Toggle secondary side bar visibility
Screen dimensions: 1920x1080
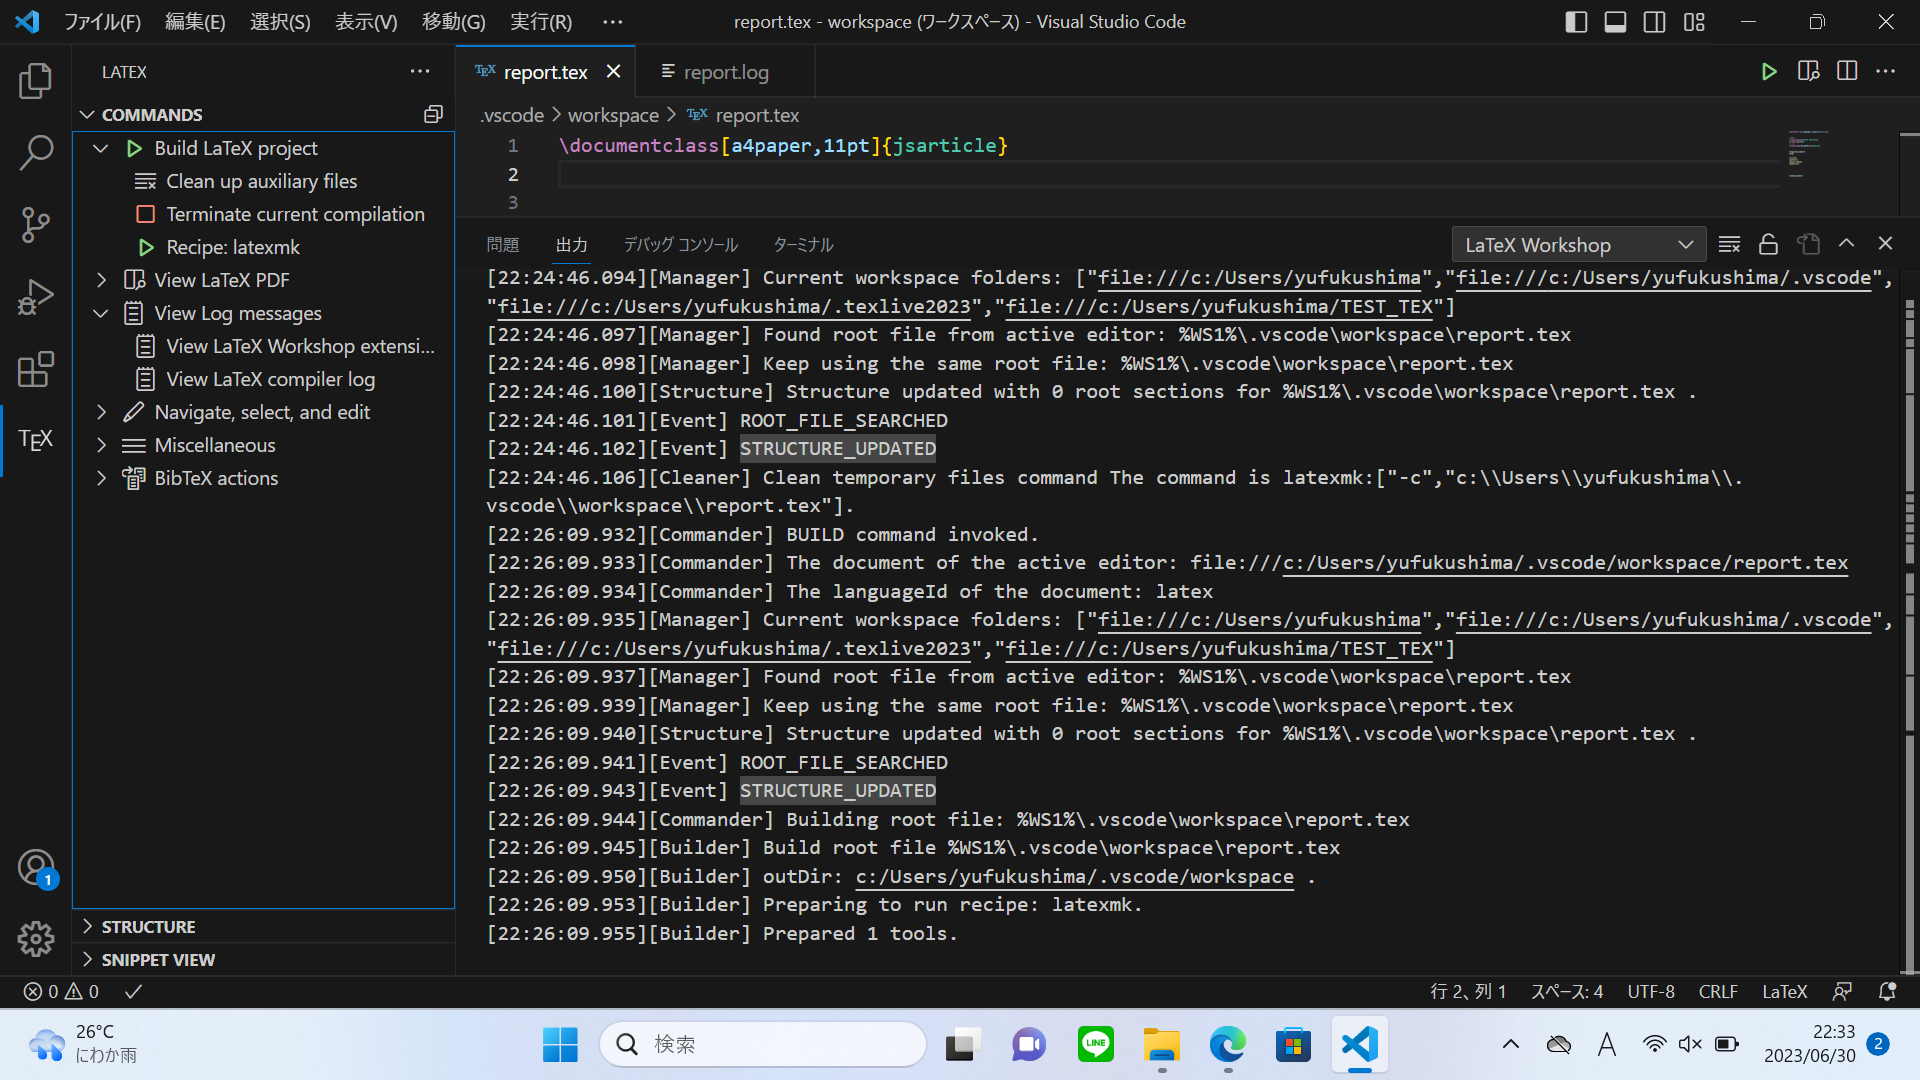(x=1655, y=22)
